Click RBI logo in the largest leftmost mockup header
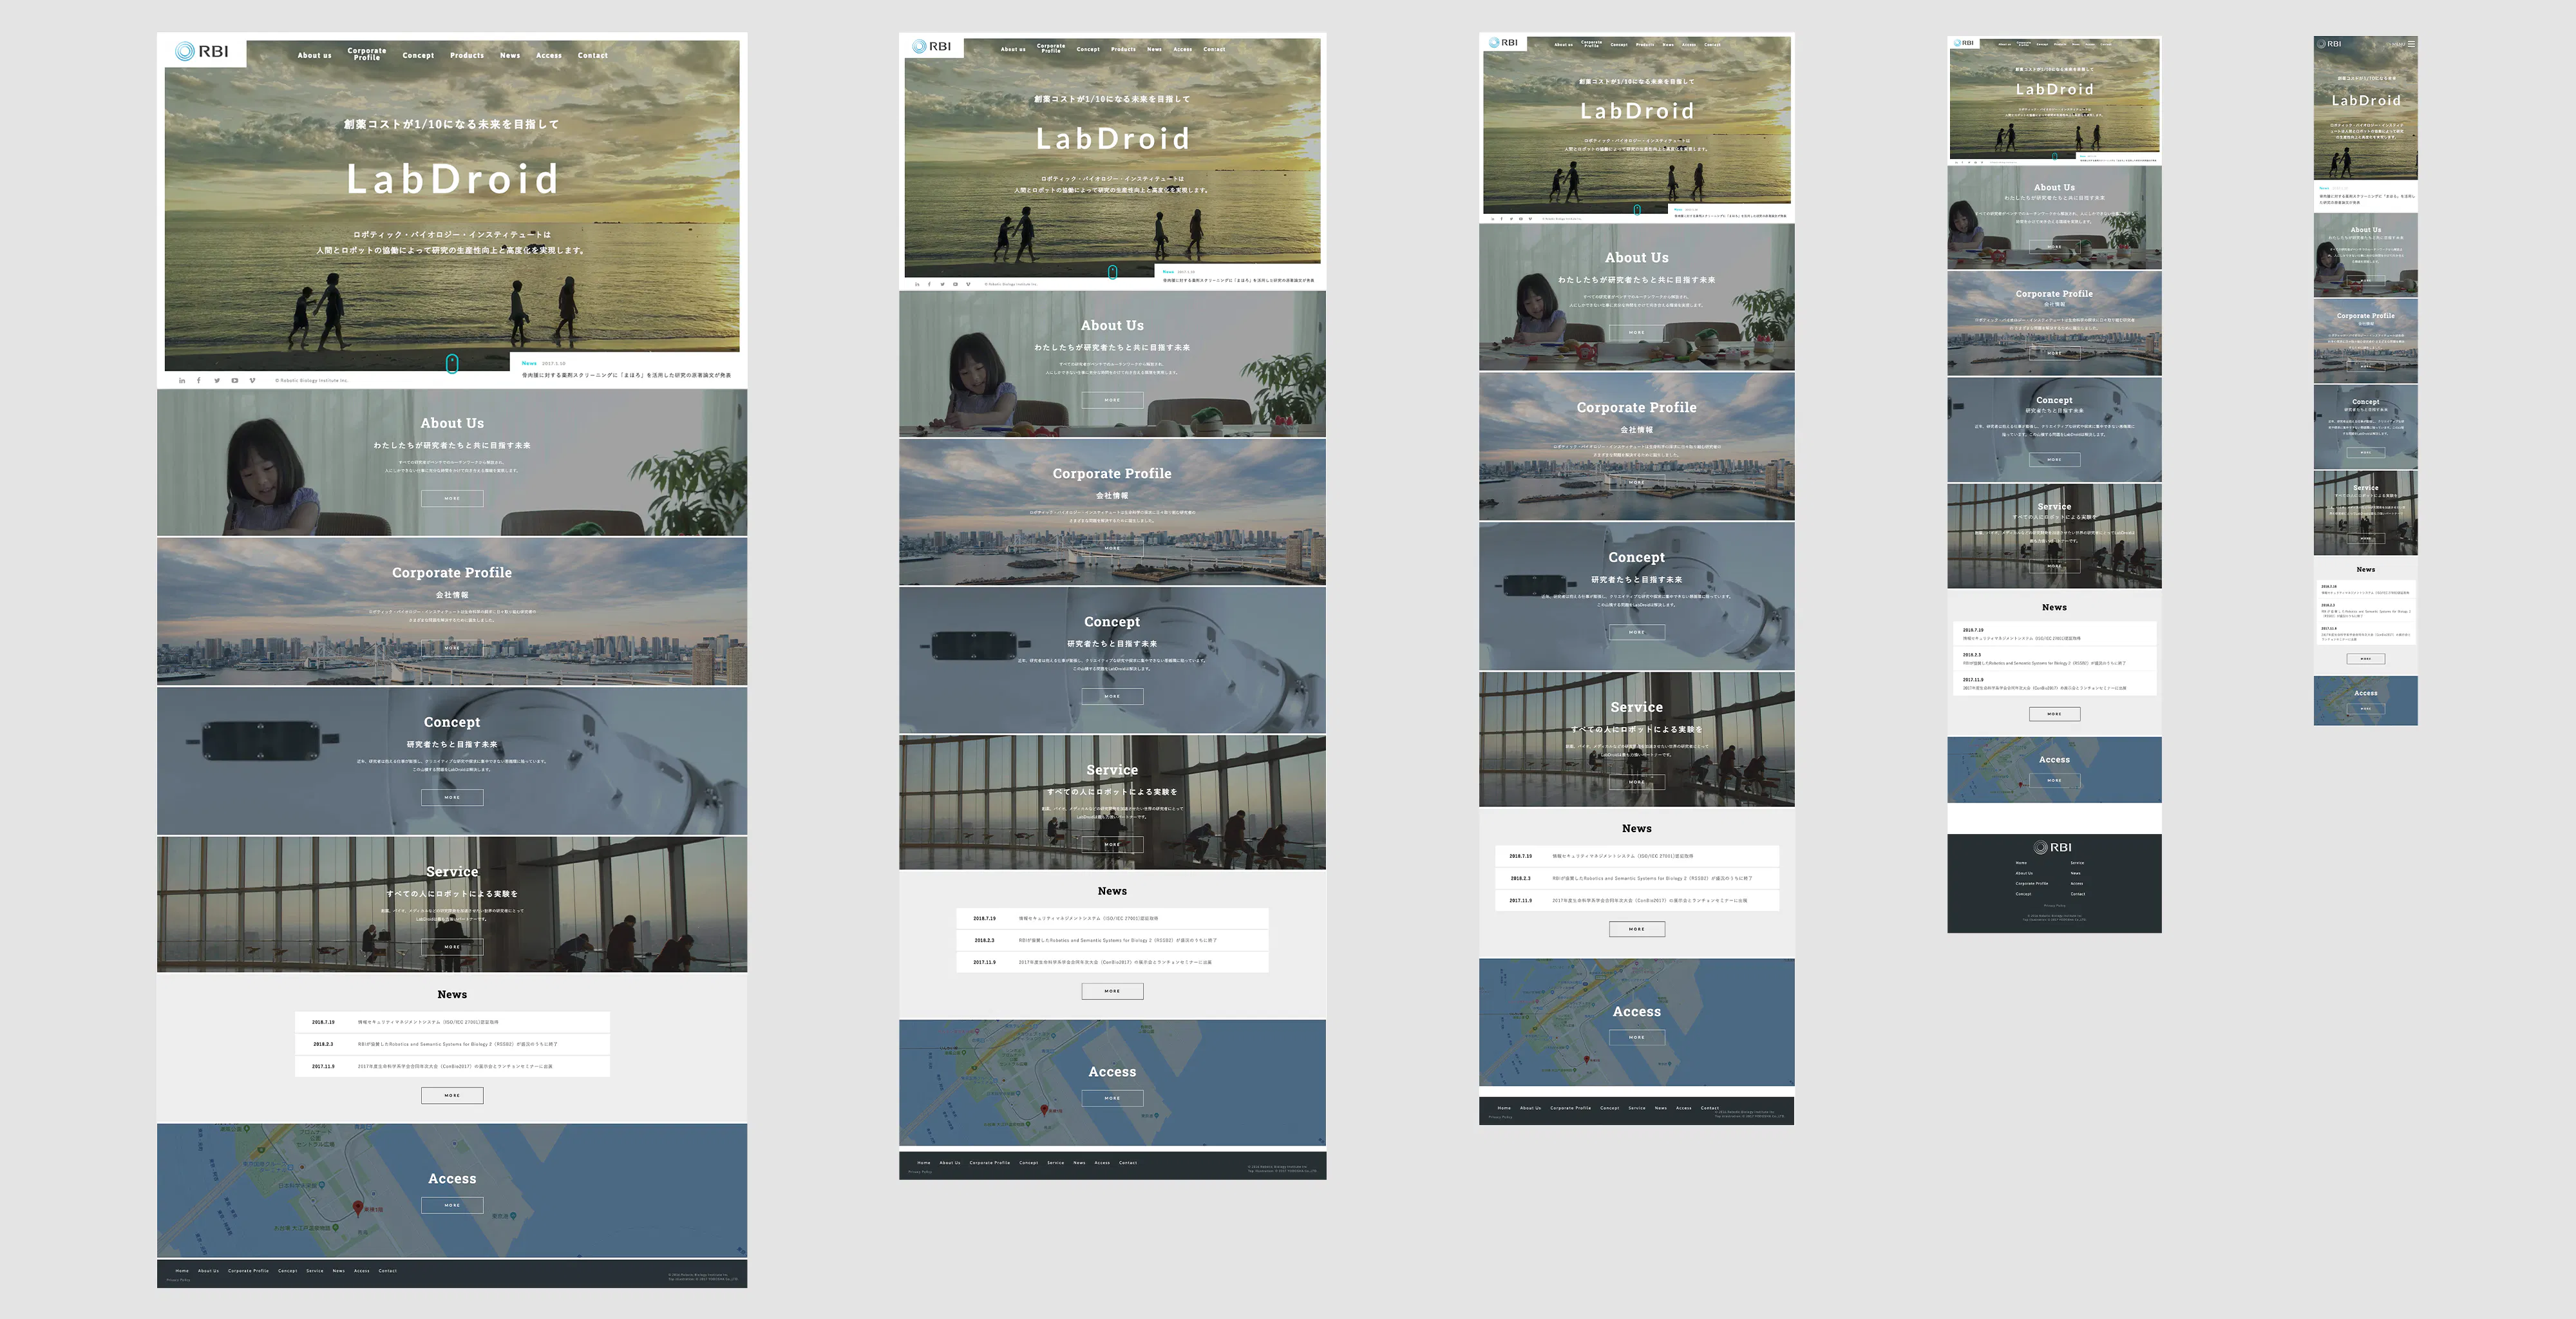This screenshot has width=2576, height=1319. pos(202,51)
